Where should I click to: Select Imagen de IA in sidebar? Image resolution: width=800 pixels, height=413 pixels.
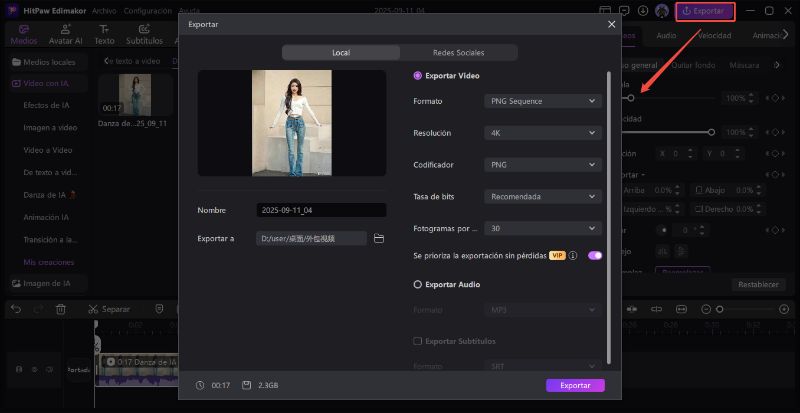[47, 283]
